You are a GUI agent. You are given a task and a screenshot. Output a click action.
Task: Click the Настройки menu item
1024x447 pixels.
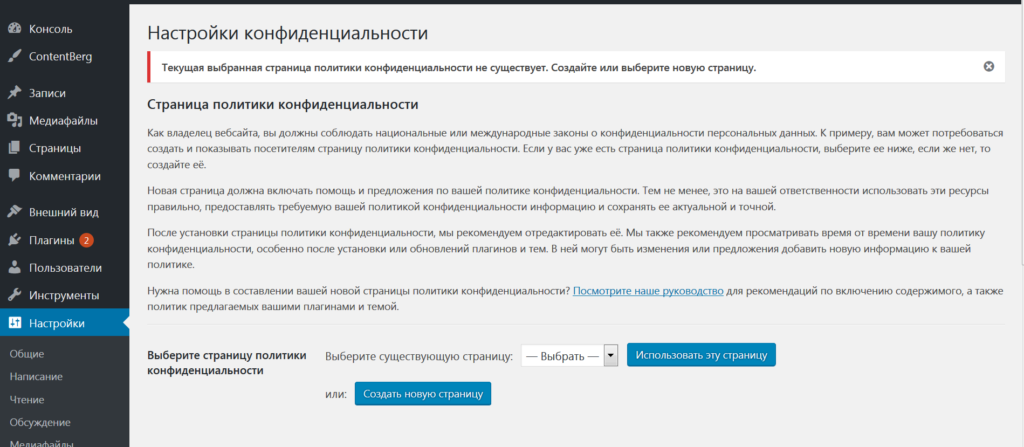56,323
